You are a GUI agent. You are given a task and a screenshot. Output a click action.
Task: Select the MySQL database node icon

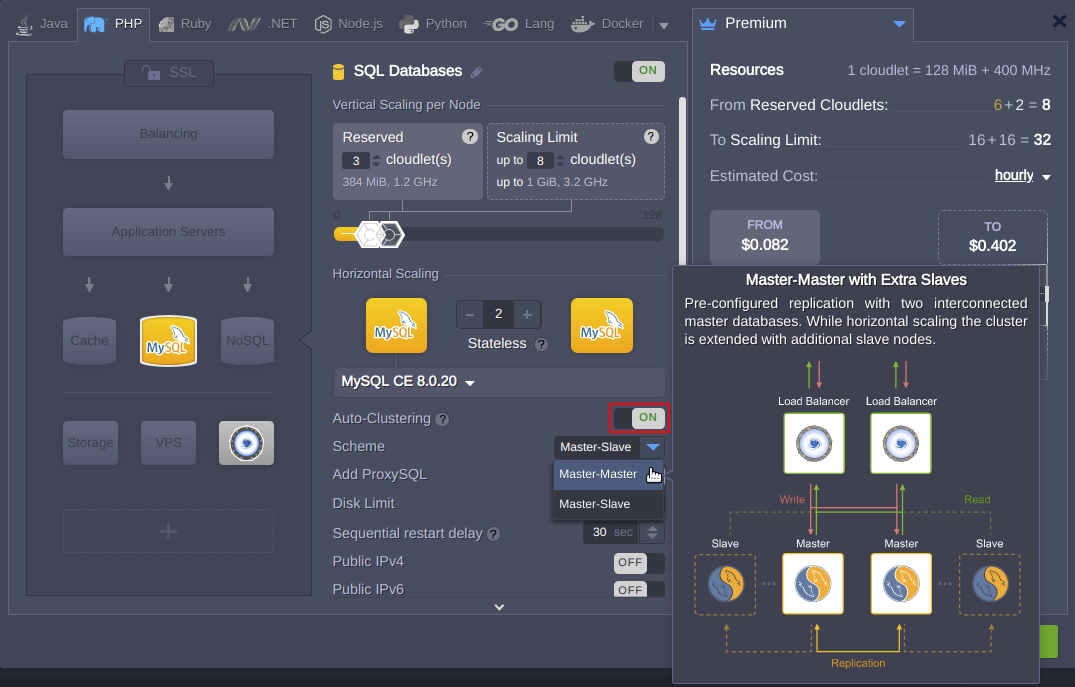pyautogui.click(x=168, y=341)
